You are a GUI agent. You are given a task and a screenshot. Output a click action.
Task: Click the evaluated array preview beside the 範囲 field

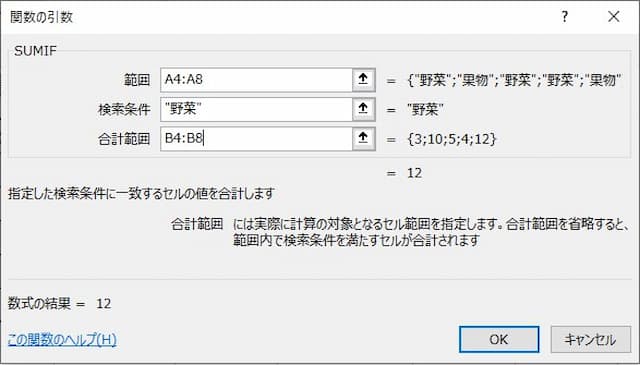click(x=514, y=80)
